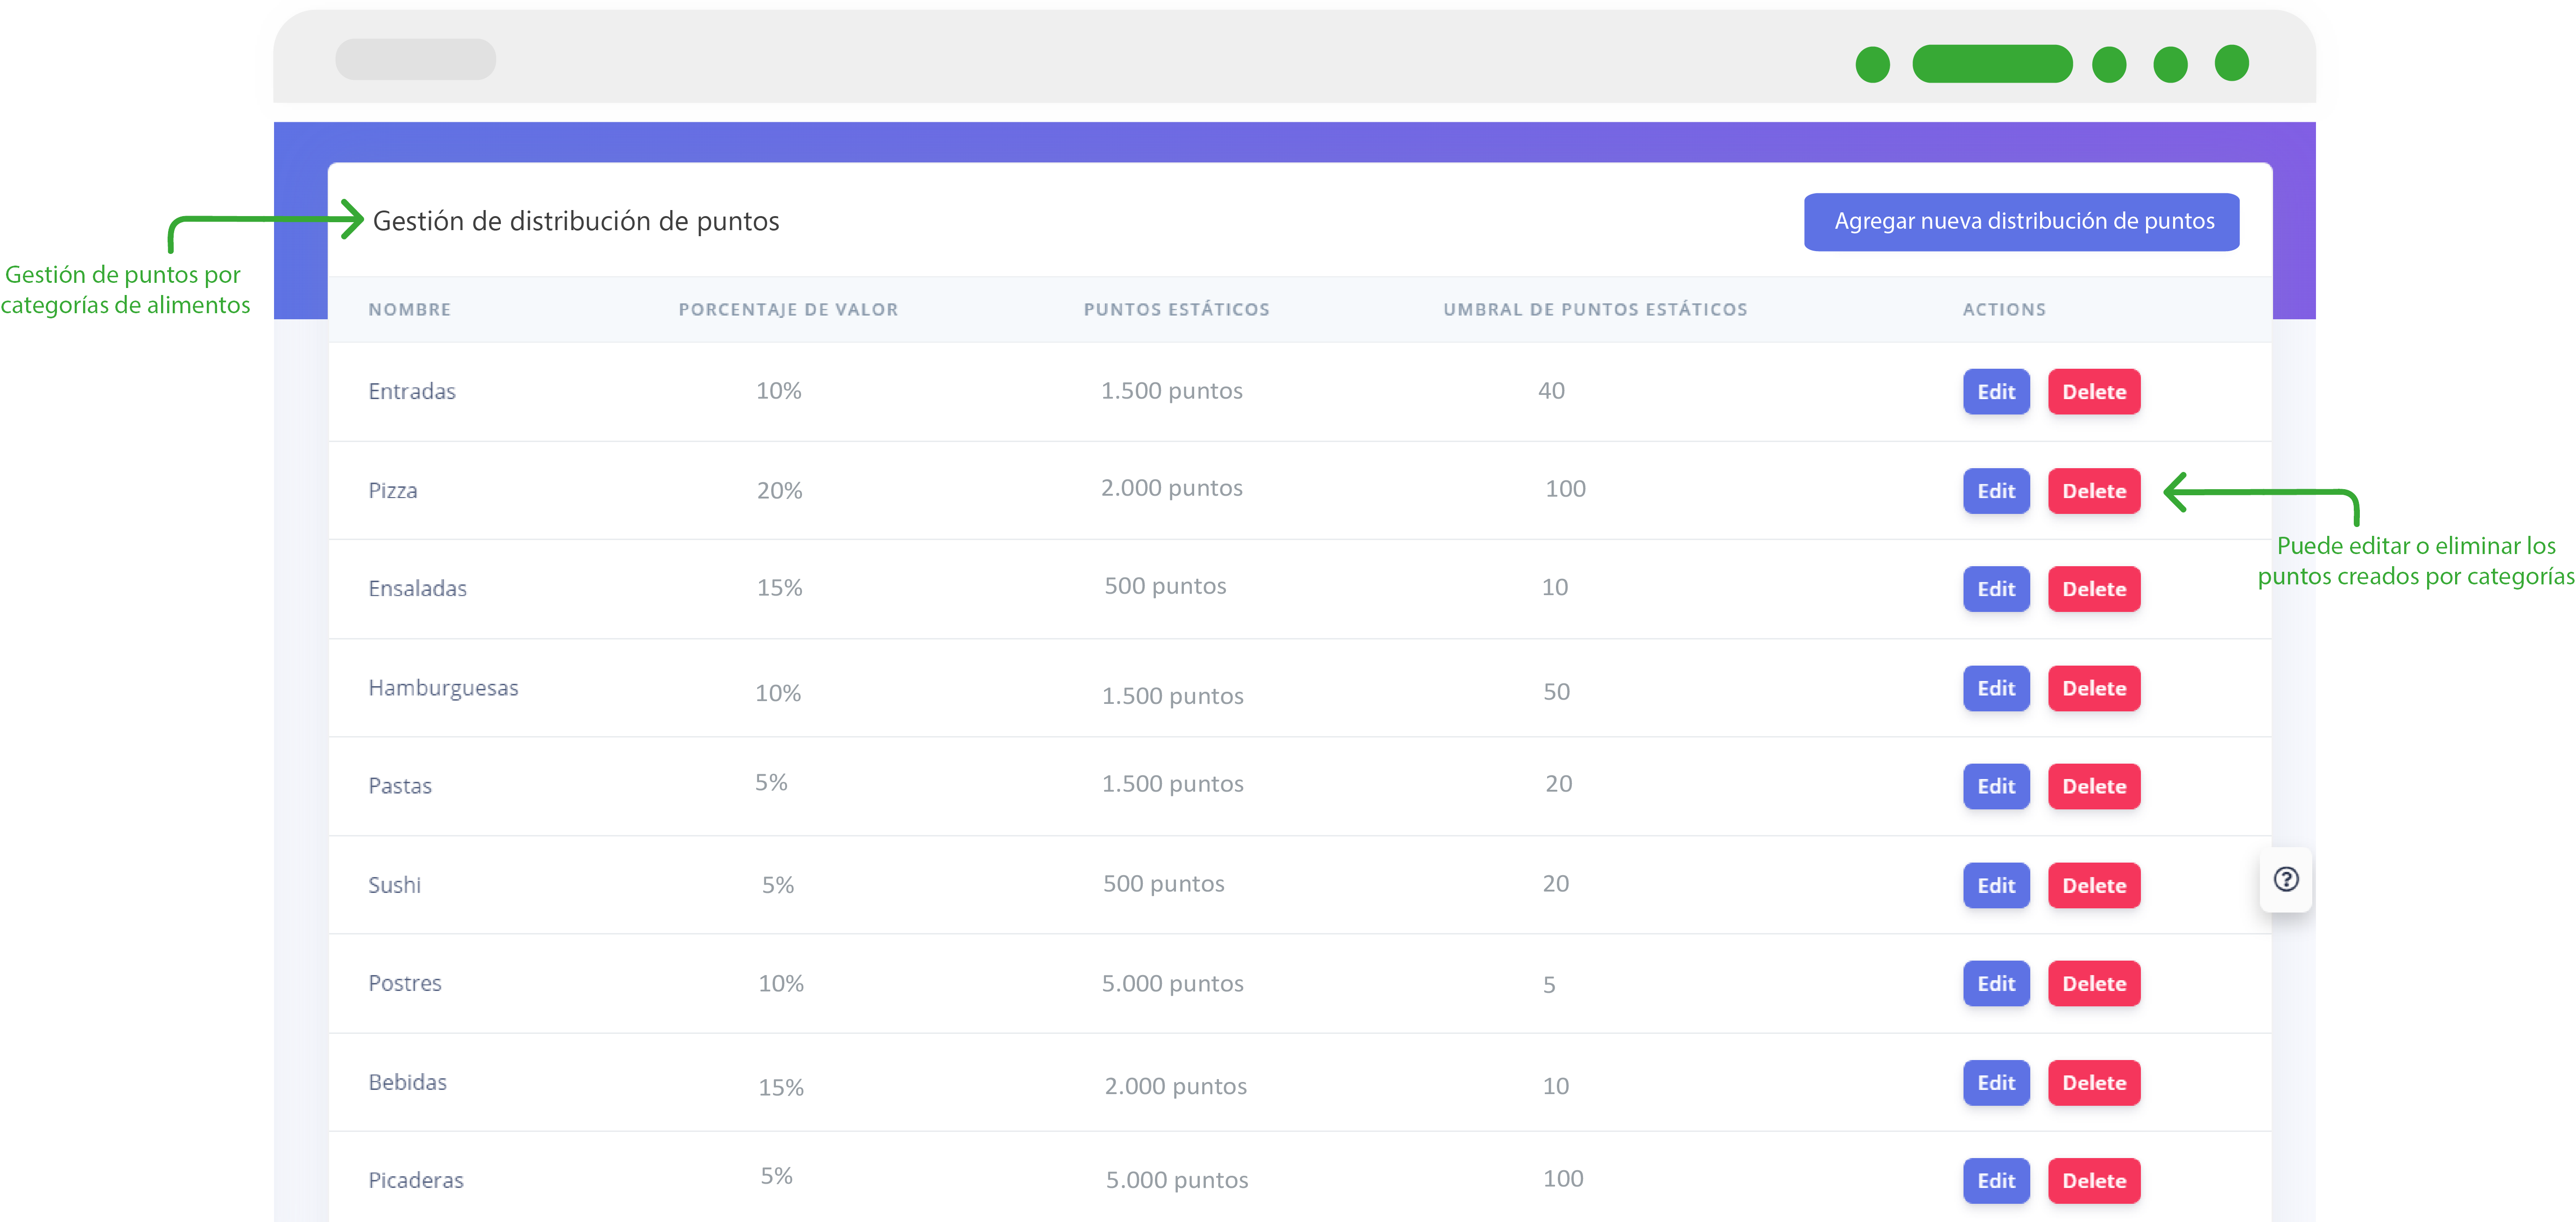This screenshot has width=2576, height=1222.
Task: Delete the Pastas points distribution
Action: (2094, 786)
